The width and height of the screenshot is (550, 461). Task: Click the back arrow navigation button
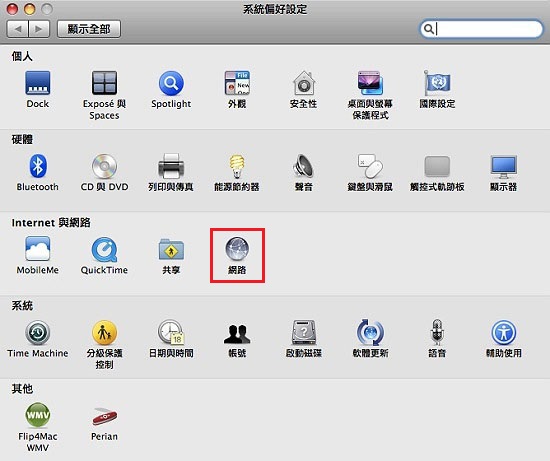click(18, 29)
